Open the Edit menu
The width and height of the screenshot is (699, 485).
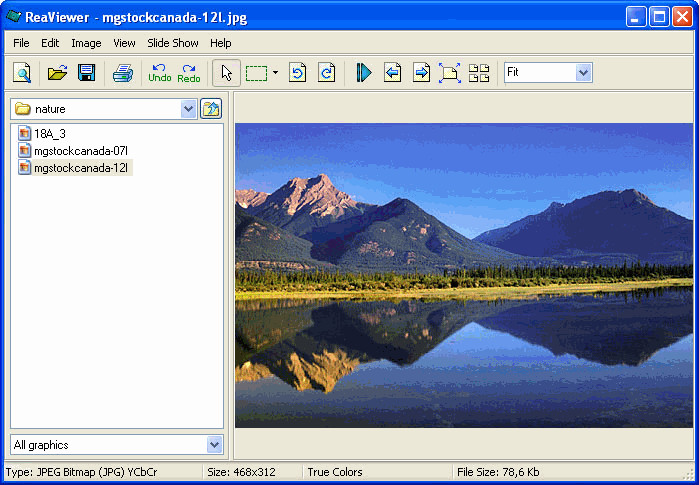[x=50, y=43]
